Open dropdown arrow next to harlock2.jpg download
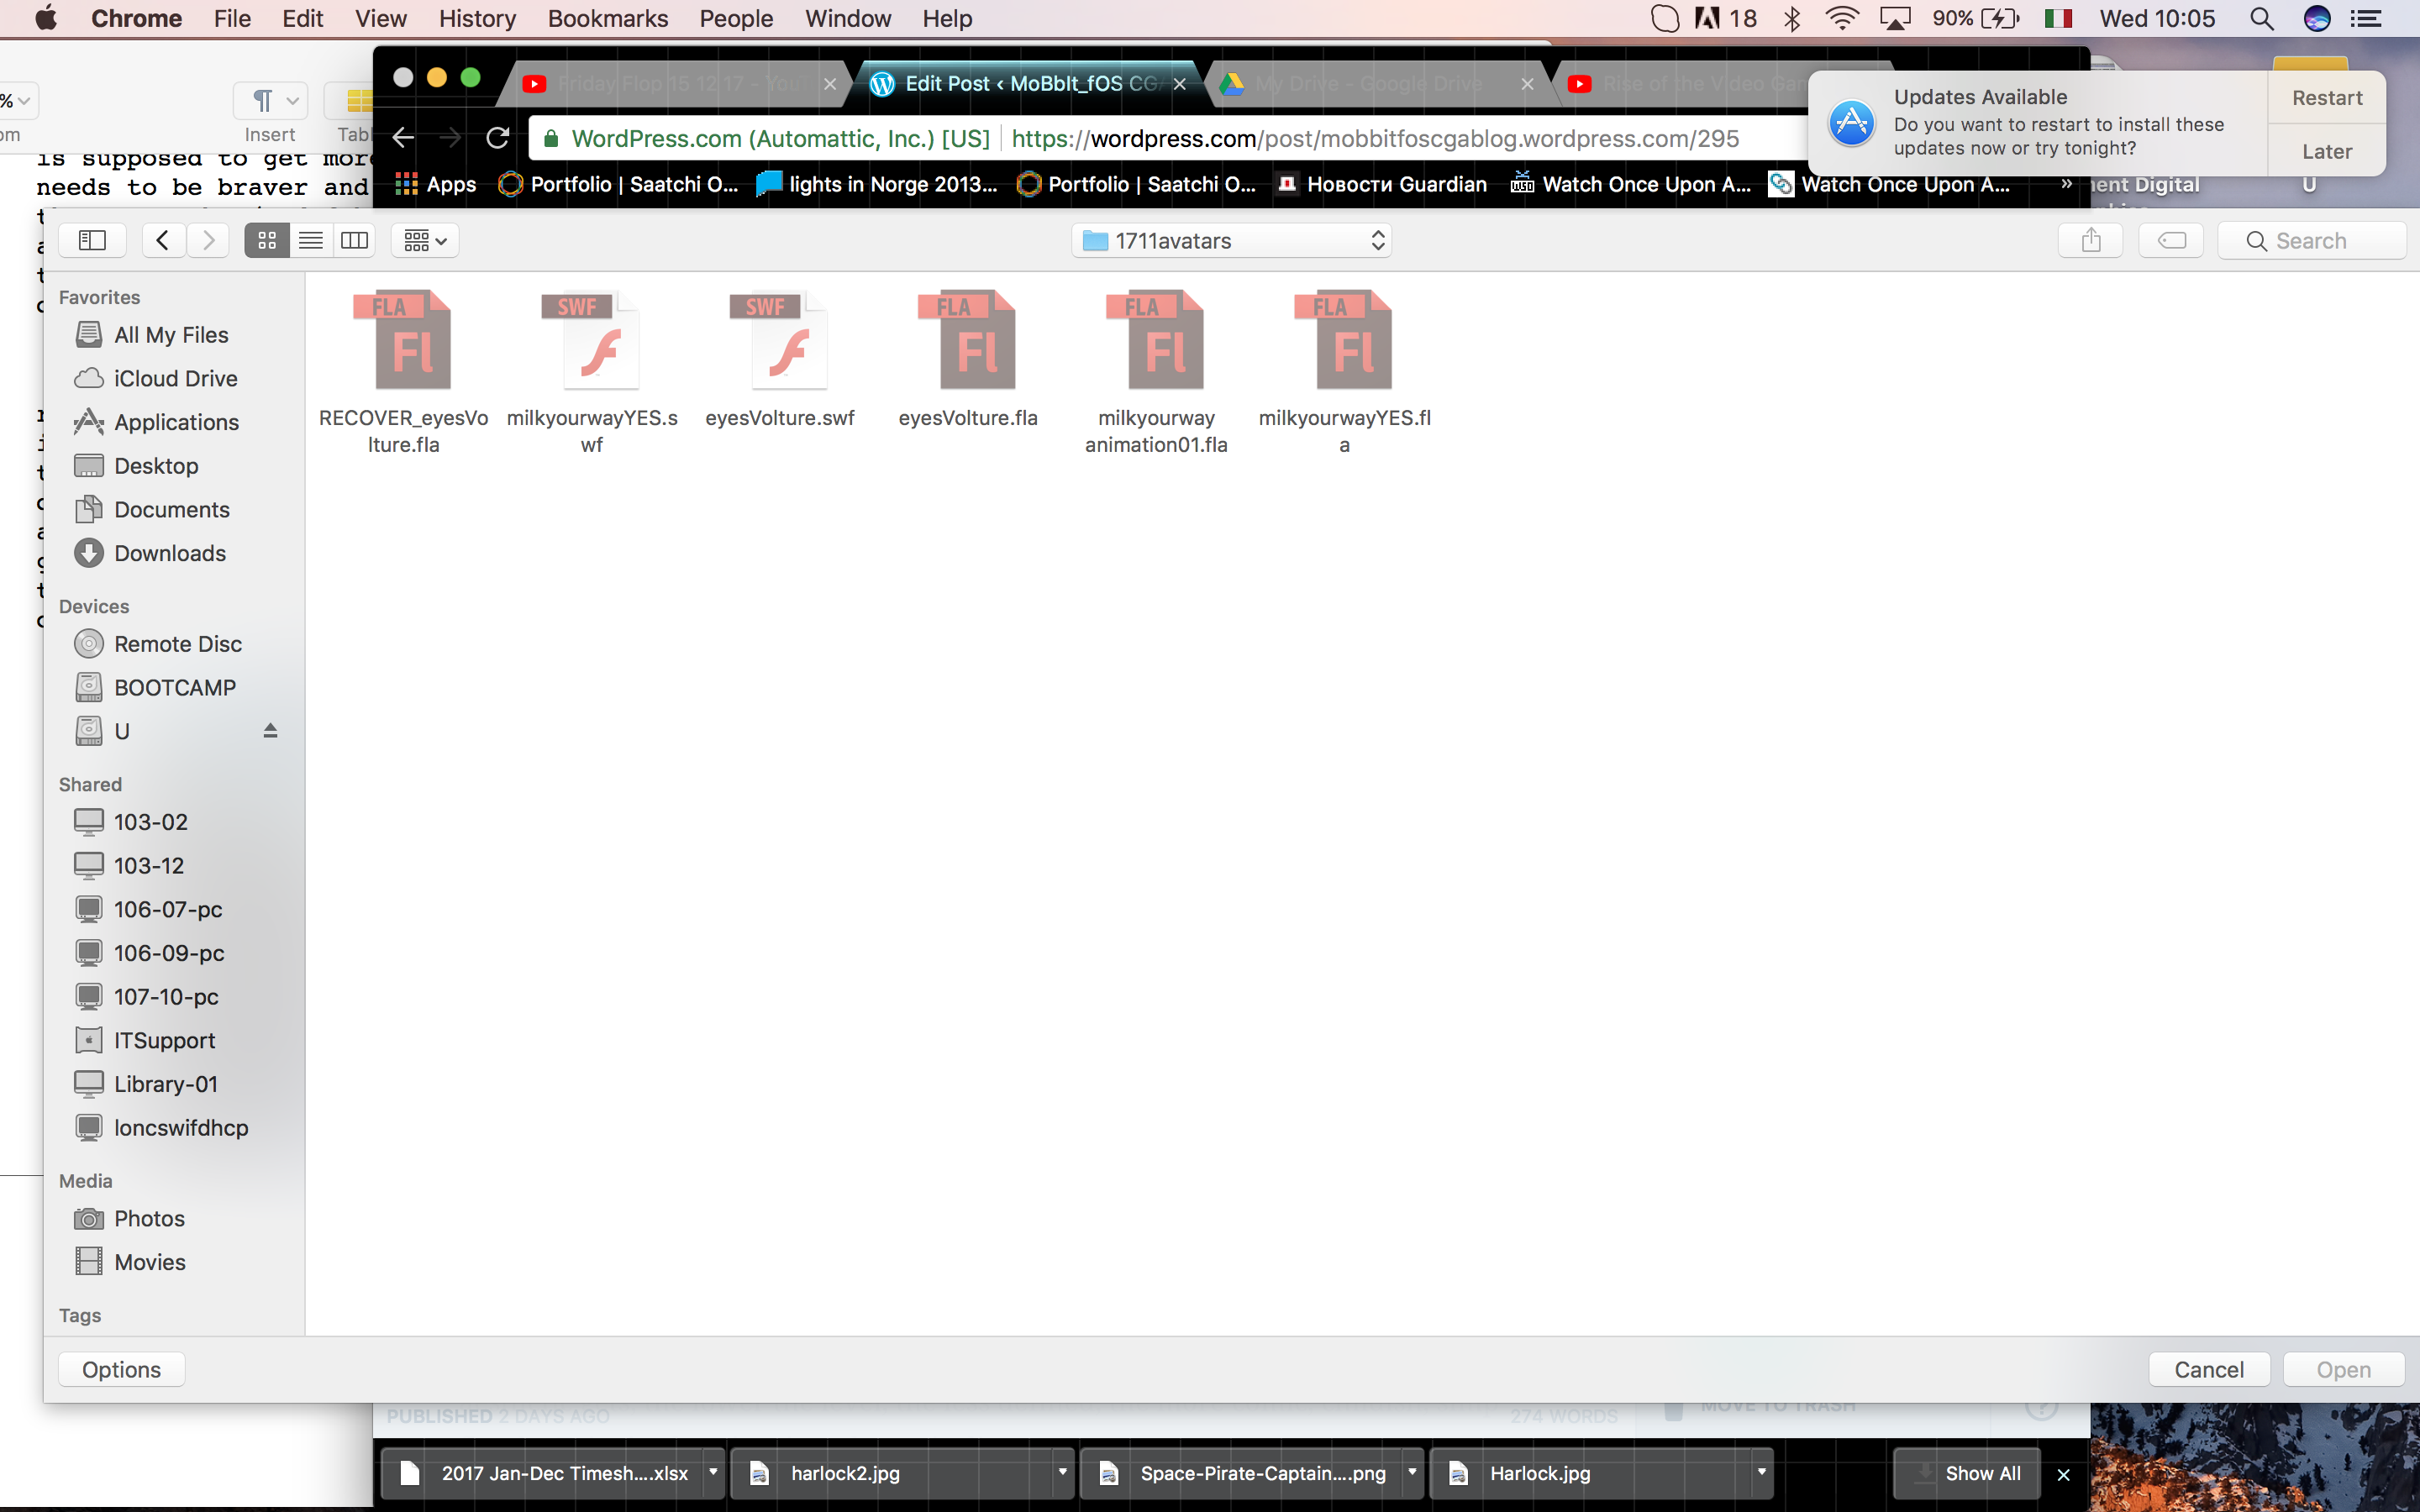This screenshot has width=2420, height=1512. coord(1062,1472)
